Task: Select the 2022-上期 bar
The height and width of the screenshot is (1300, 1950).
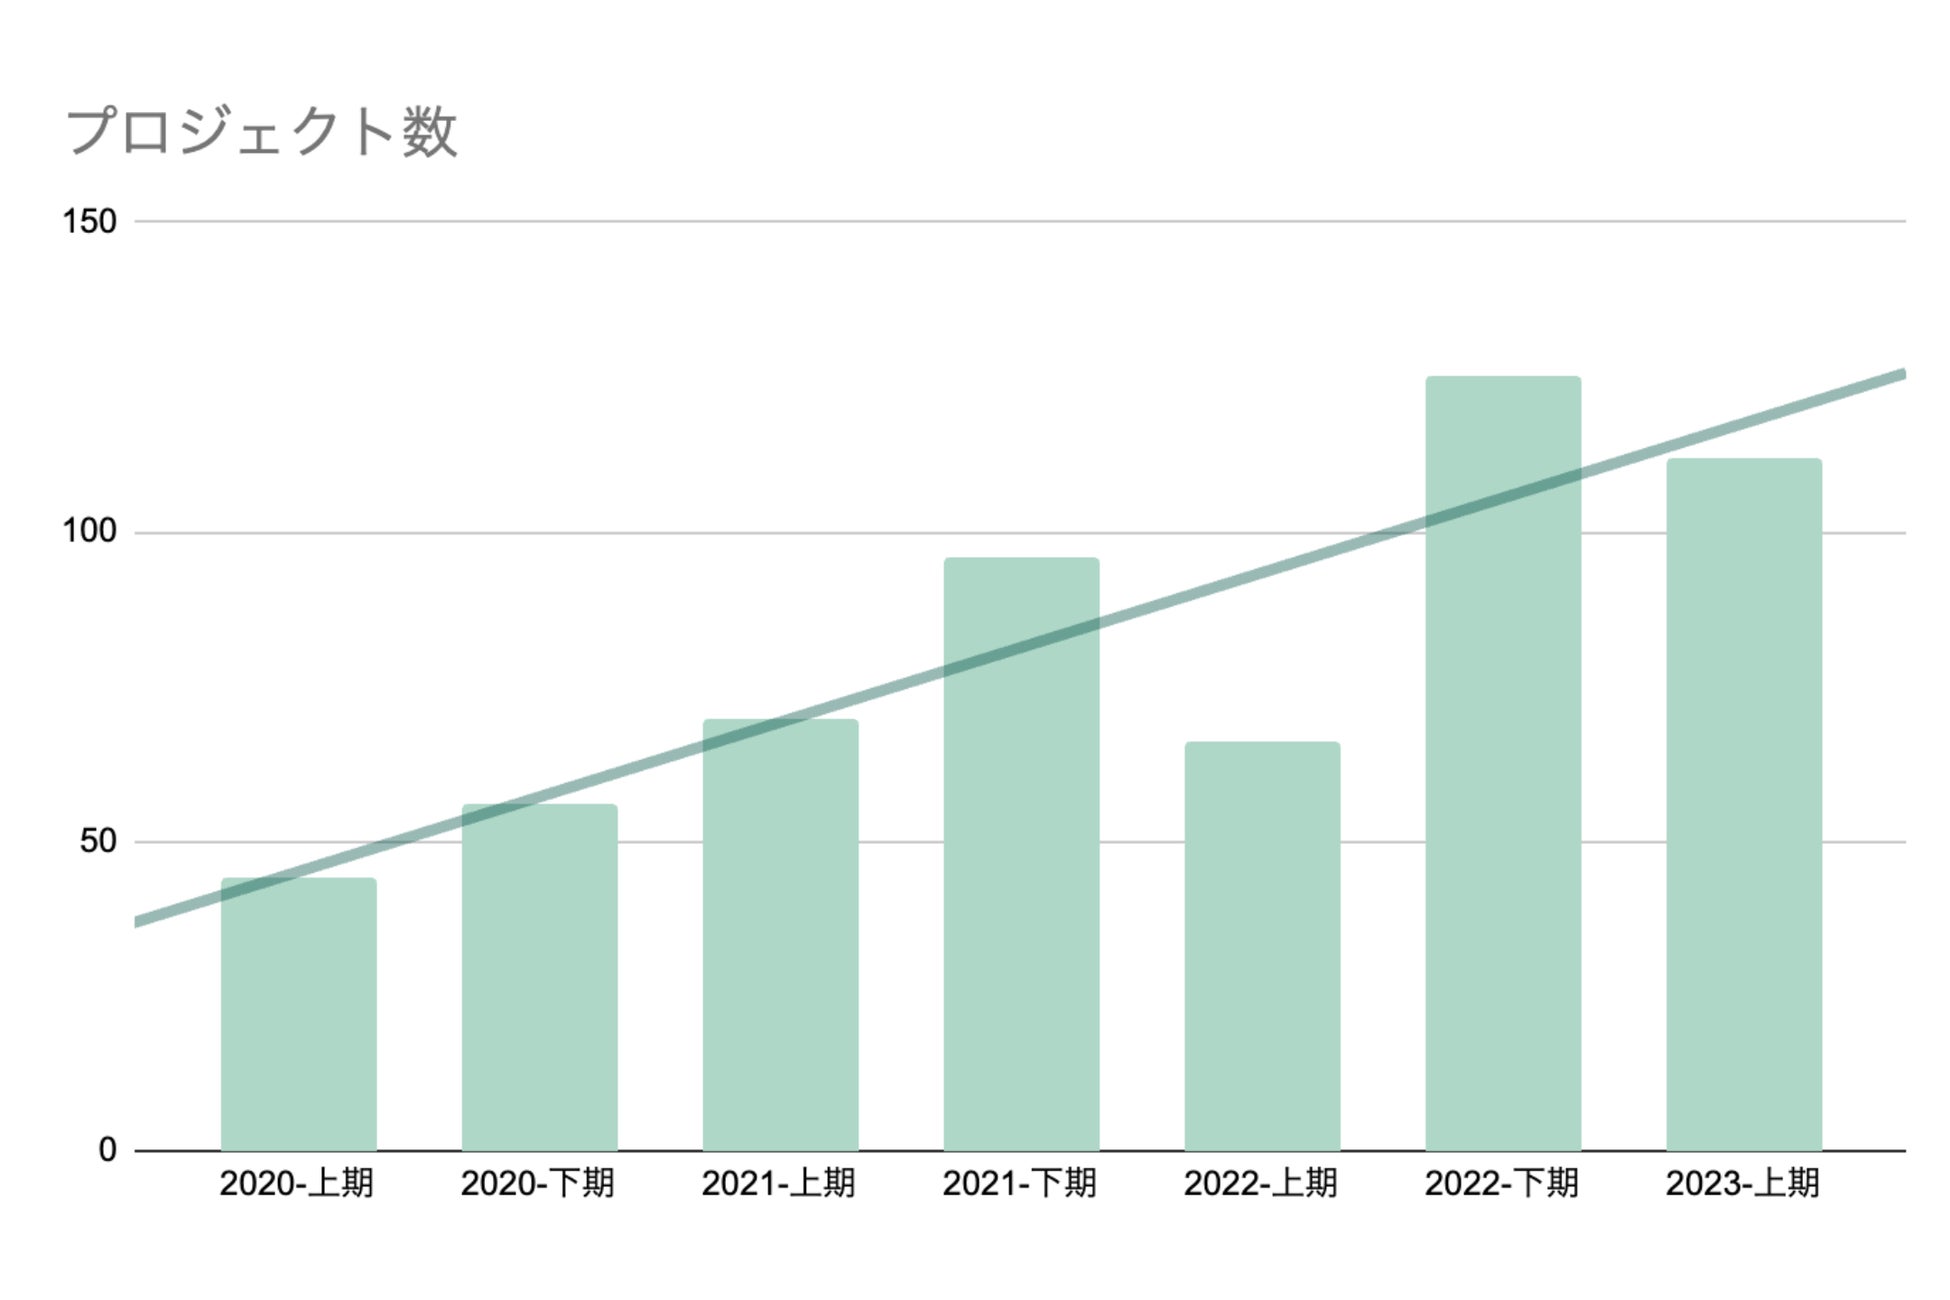Action: pyautogui.click(x=1262, y=945)
